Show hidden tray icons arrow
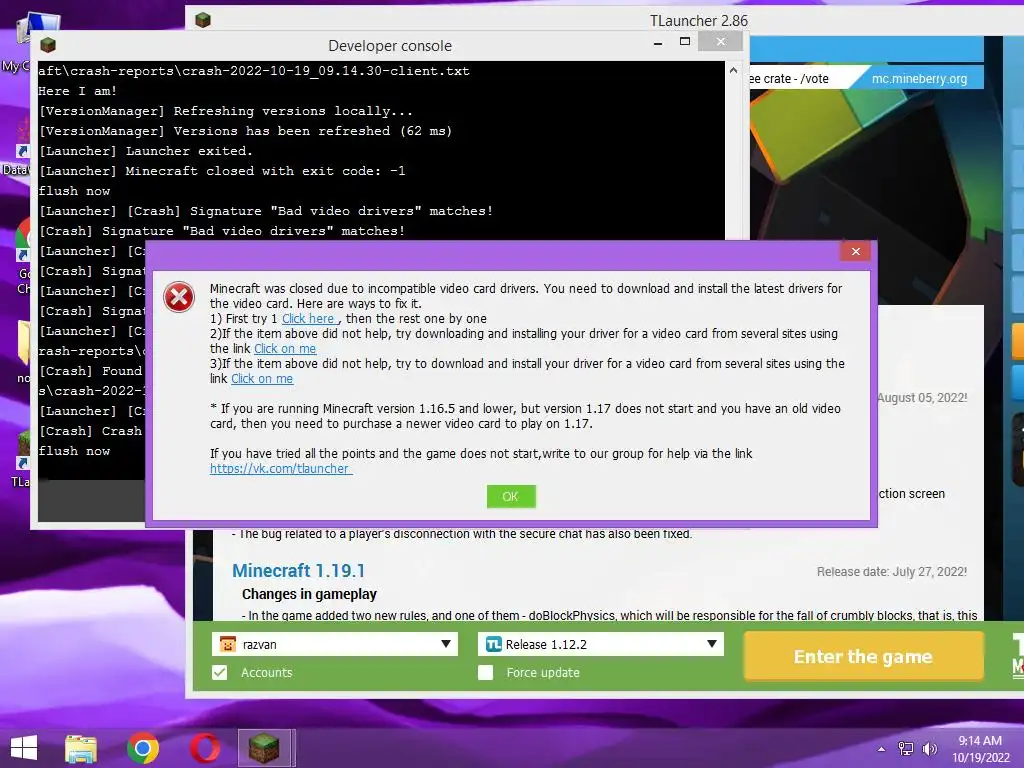Image resolution: width=1024 pixels, height=768 pixels. [881, 749]
